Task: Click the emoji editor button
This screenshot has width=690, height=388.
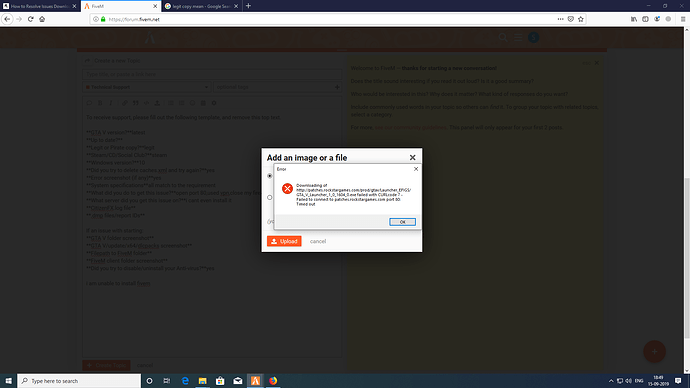Action: 192,103
